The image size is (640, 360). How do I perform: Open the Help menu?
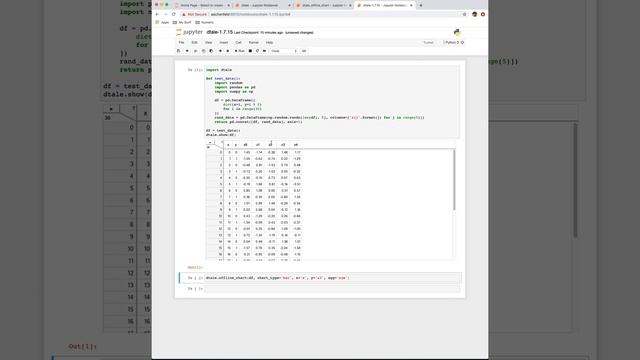269,42
